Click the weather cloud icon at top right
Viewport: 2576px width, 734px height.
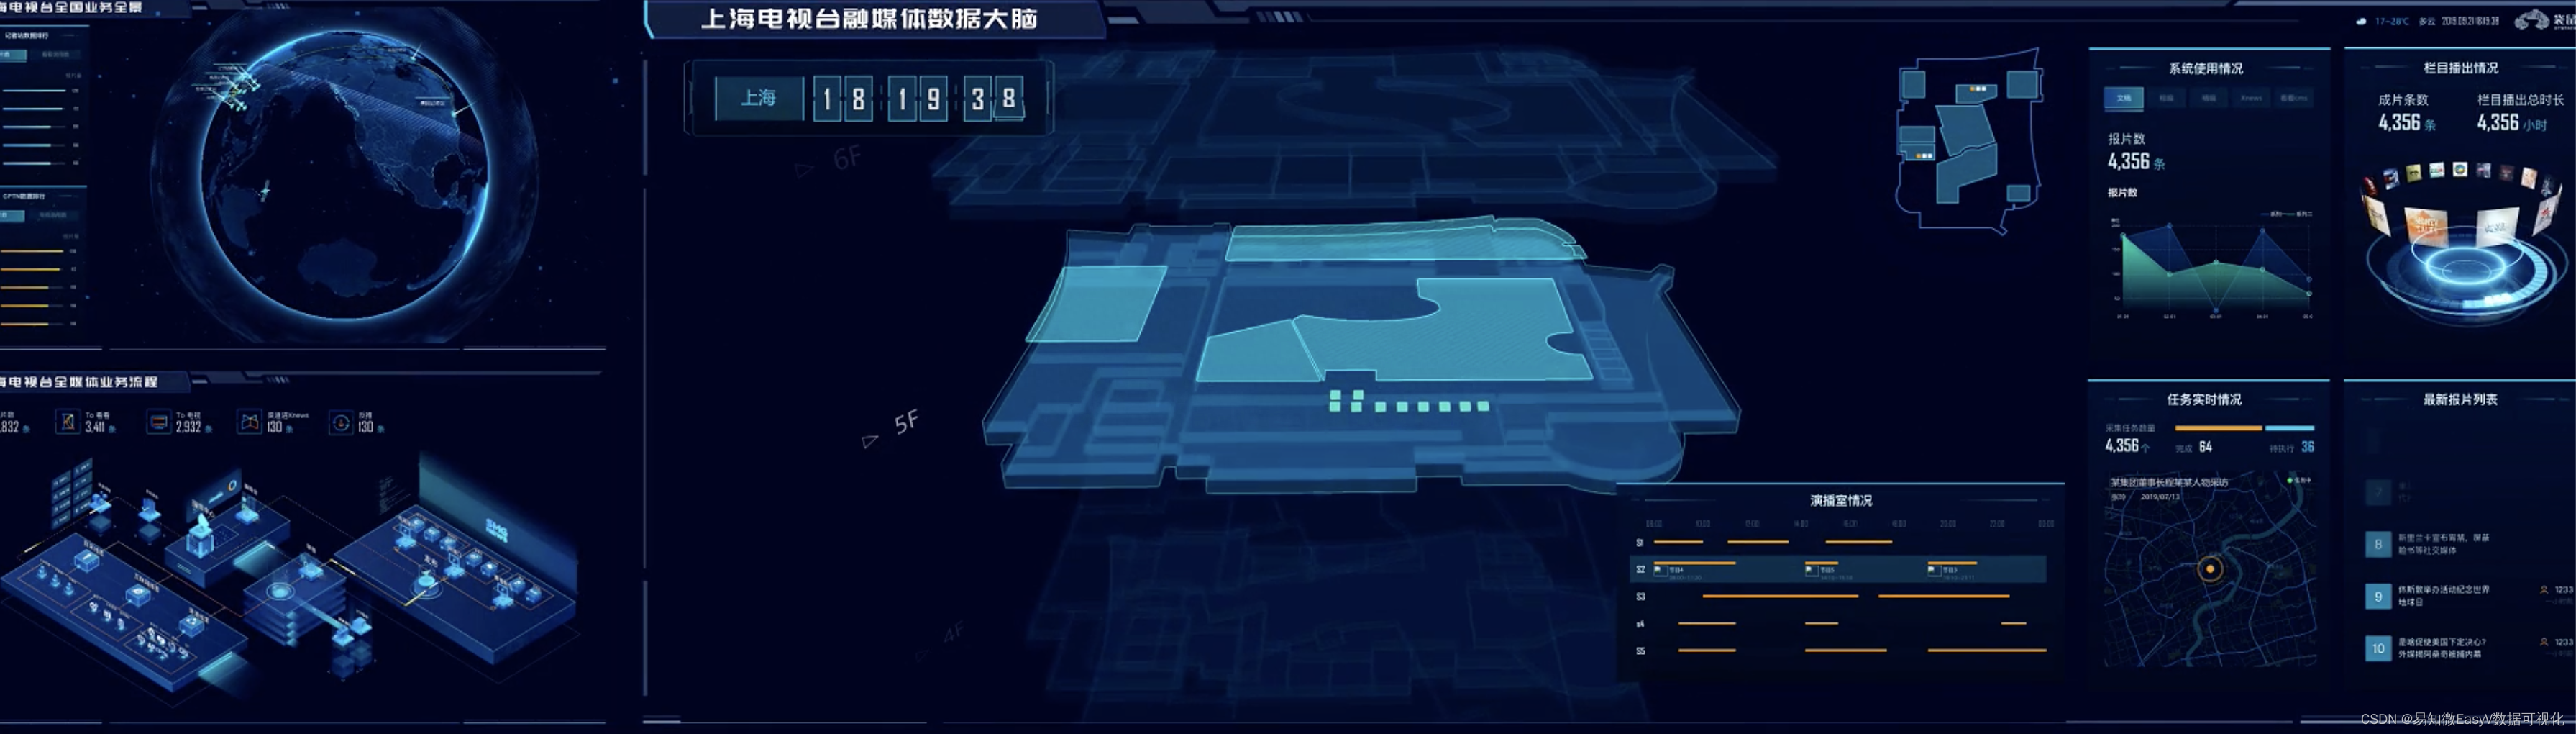pos(2361,21)
